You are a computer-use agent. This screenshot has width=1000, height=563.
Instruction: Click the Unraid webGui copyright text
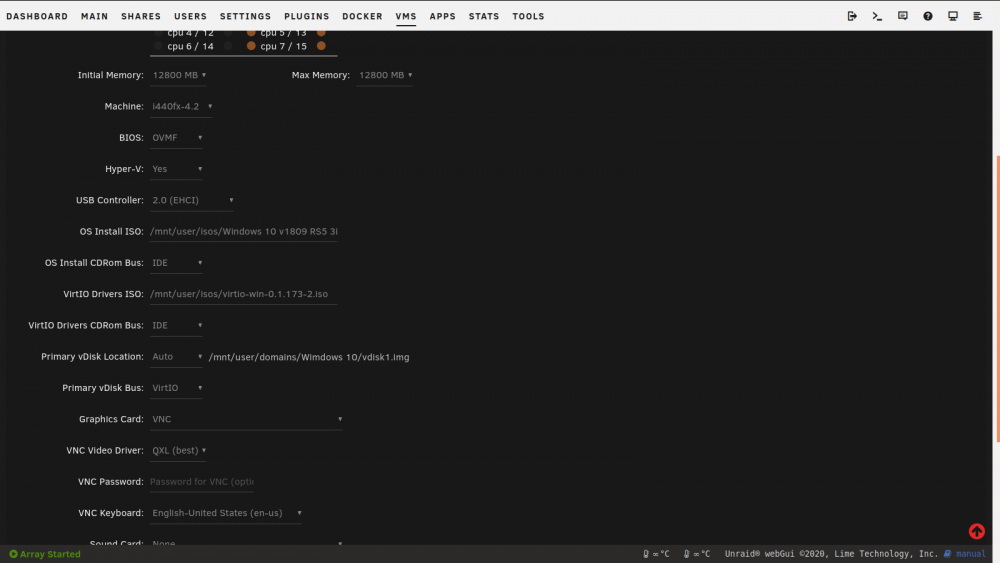point(831,554)
